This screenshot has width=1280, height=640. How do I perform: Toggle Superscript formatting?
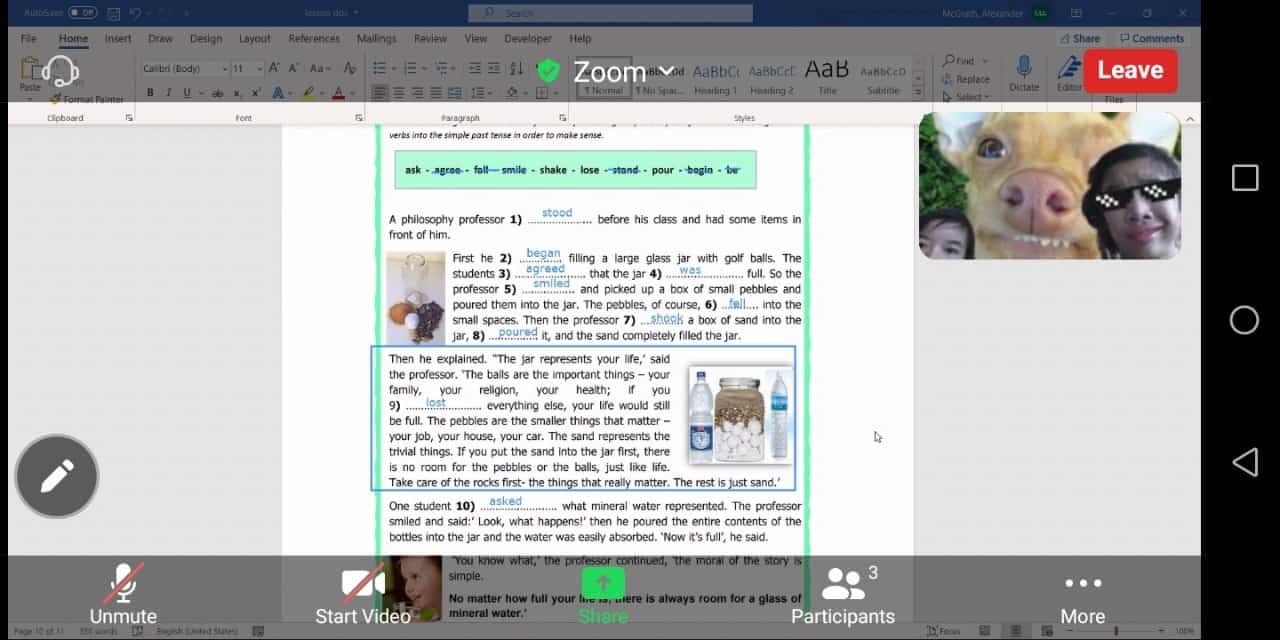(x=256, y=92)
